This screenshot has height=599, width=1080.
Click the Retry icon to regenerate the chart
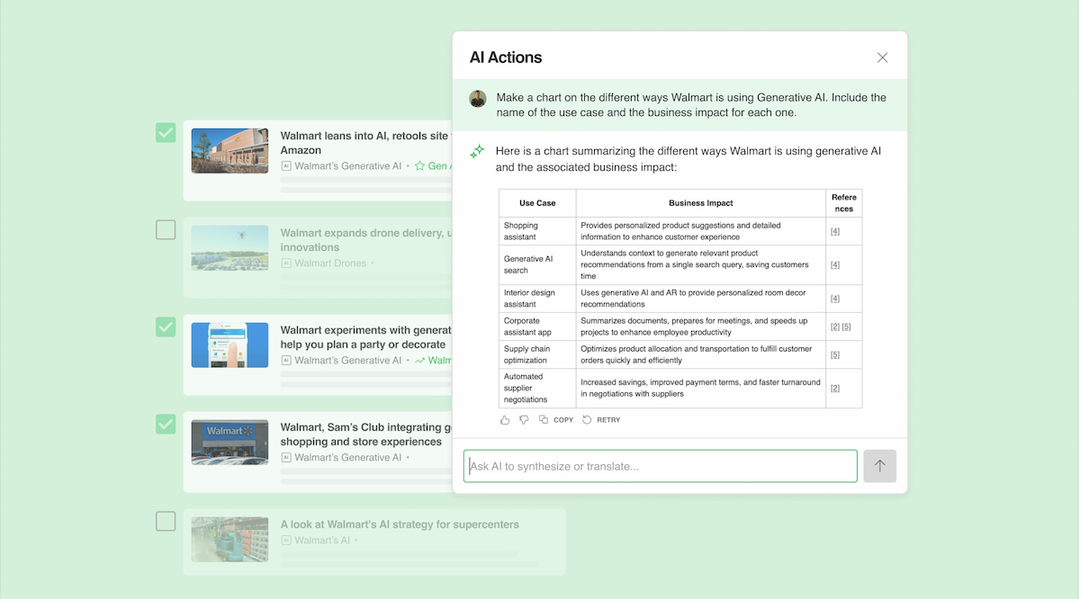tap(590, 420)
